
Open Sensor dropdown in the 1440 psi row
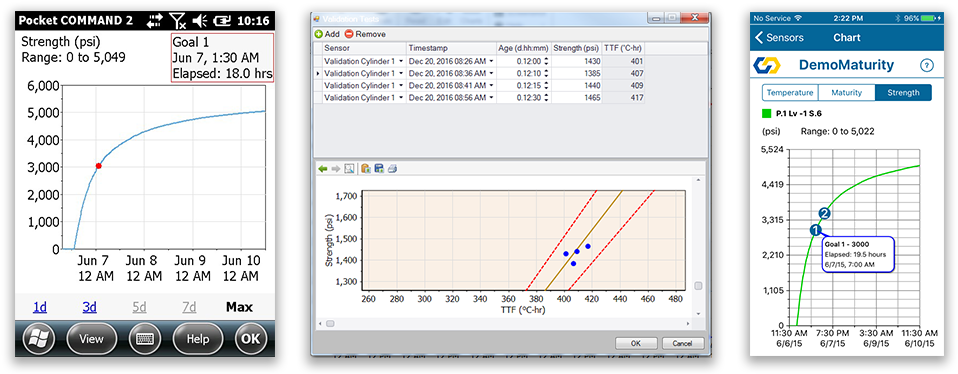(x=401, y=86)
